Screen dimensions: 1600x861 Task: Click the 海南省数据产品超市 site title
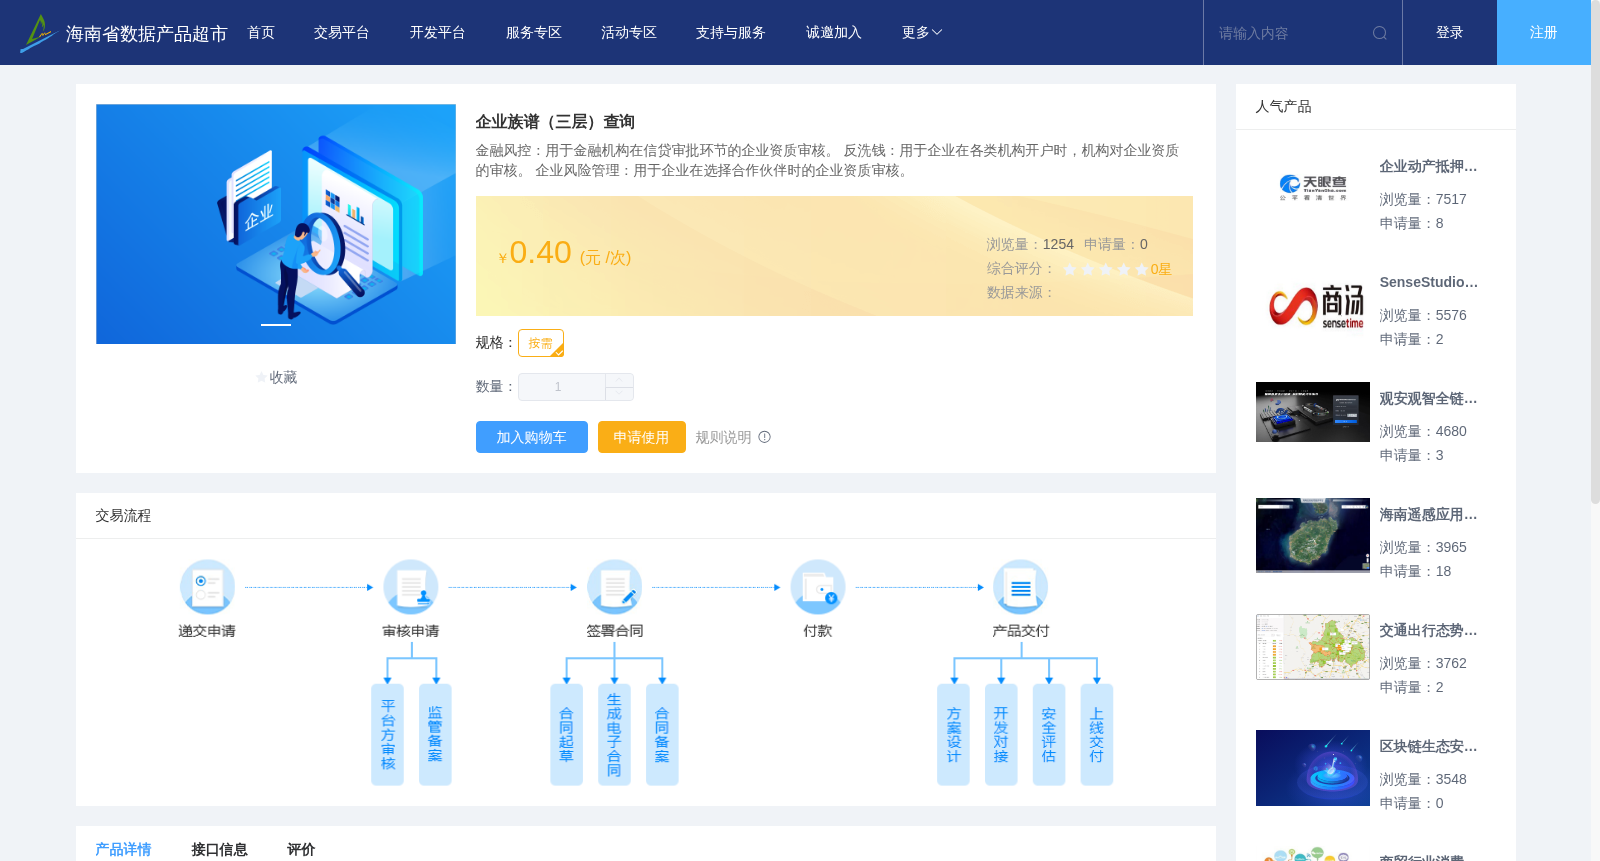click(x=147, y=34)
